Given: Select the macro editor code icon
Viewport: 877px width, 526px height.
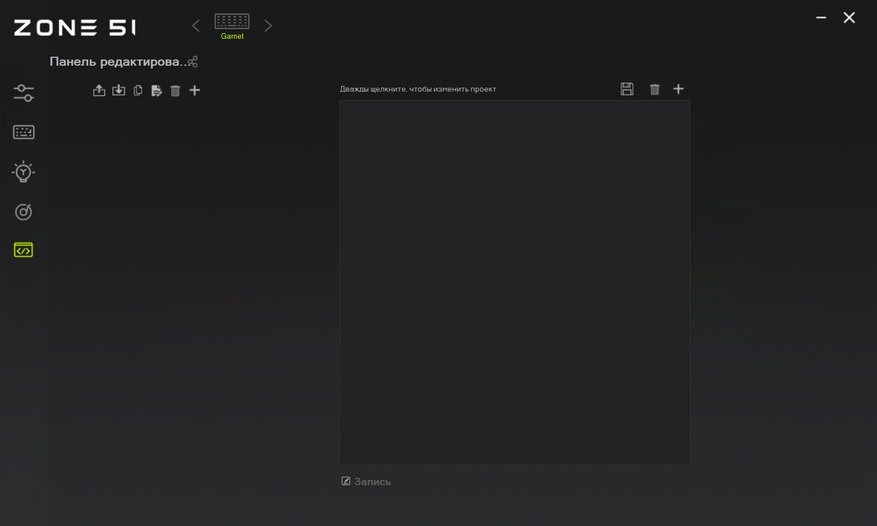Looking at the screenshot, I should (23, 250).
